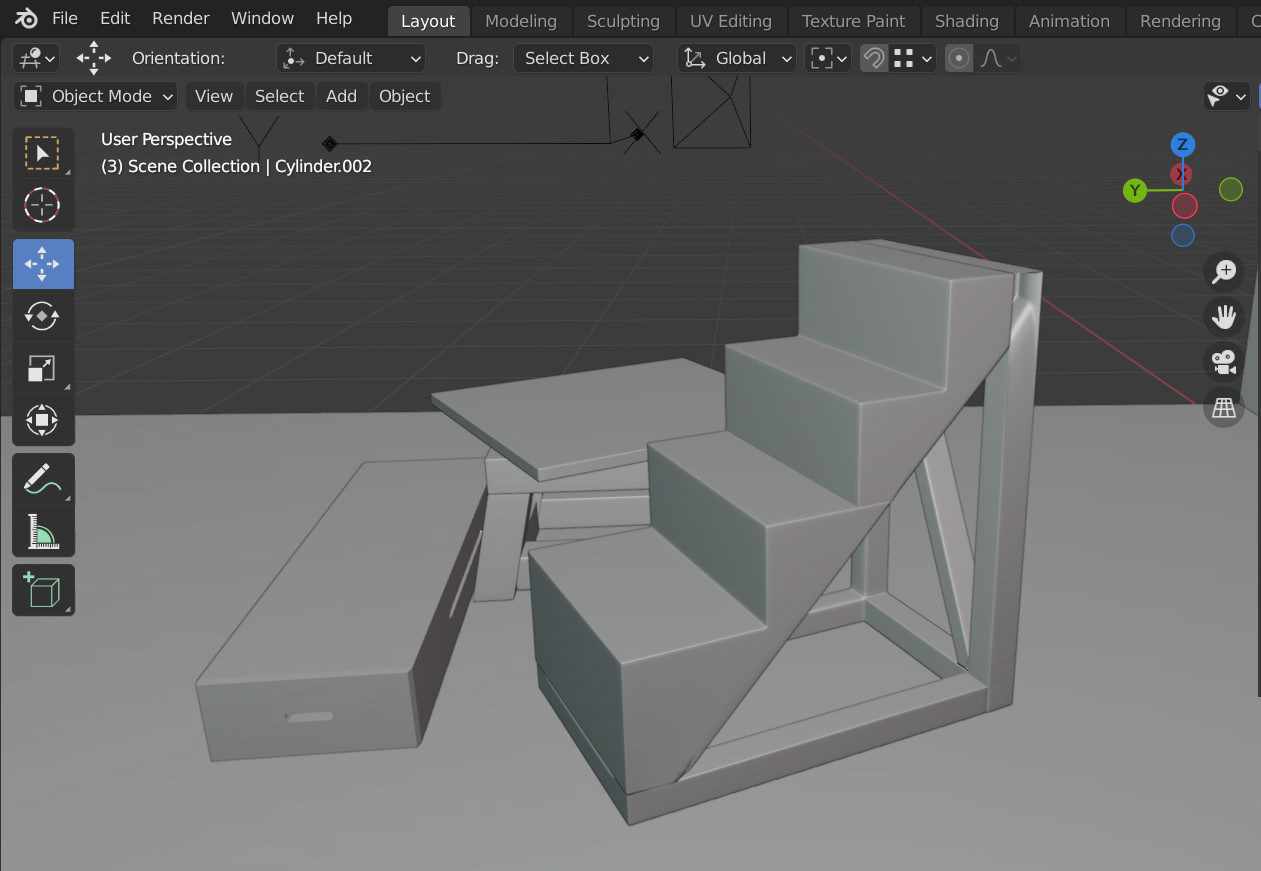Switch to the Layout workspace tab
The height and width of the screenshot is (871, 1261).
tap(428, 21)
